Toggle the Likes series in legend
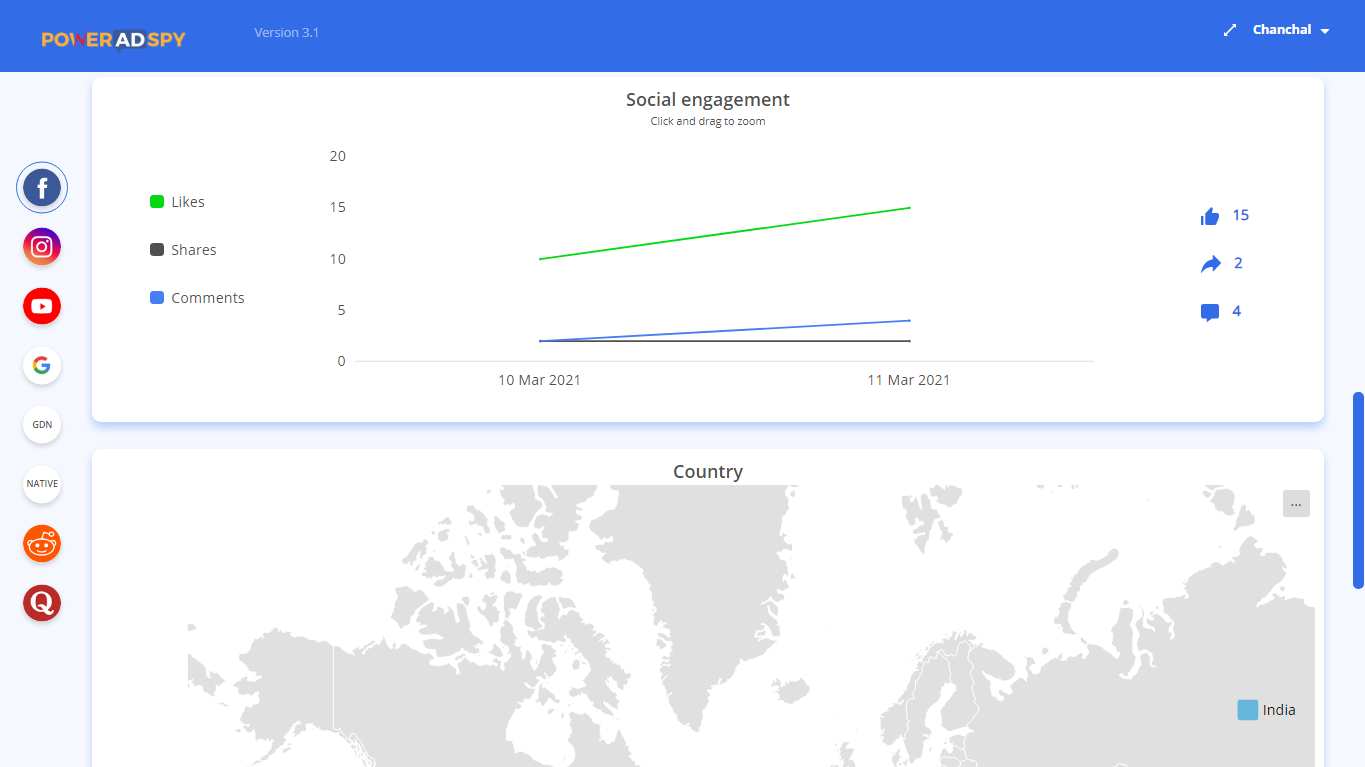 (177, 202)
